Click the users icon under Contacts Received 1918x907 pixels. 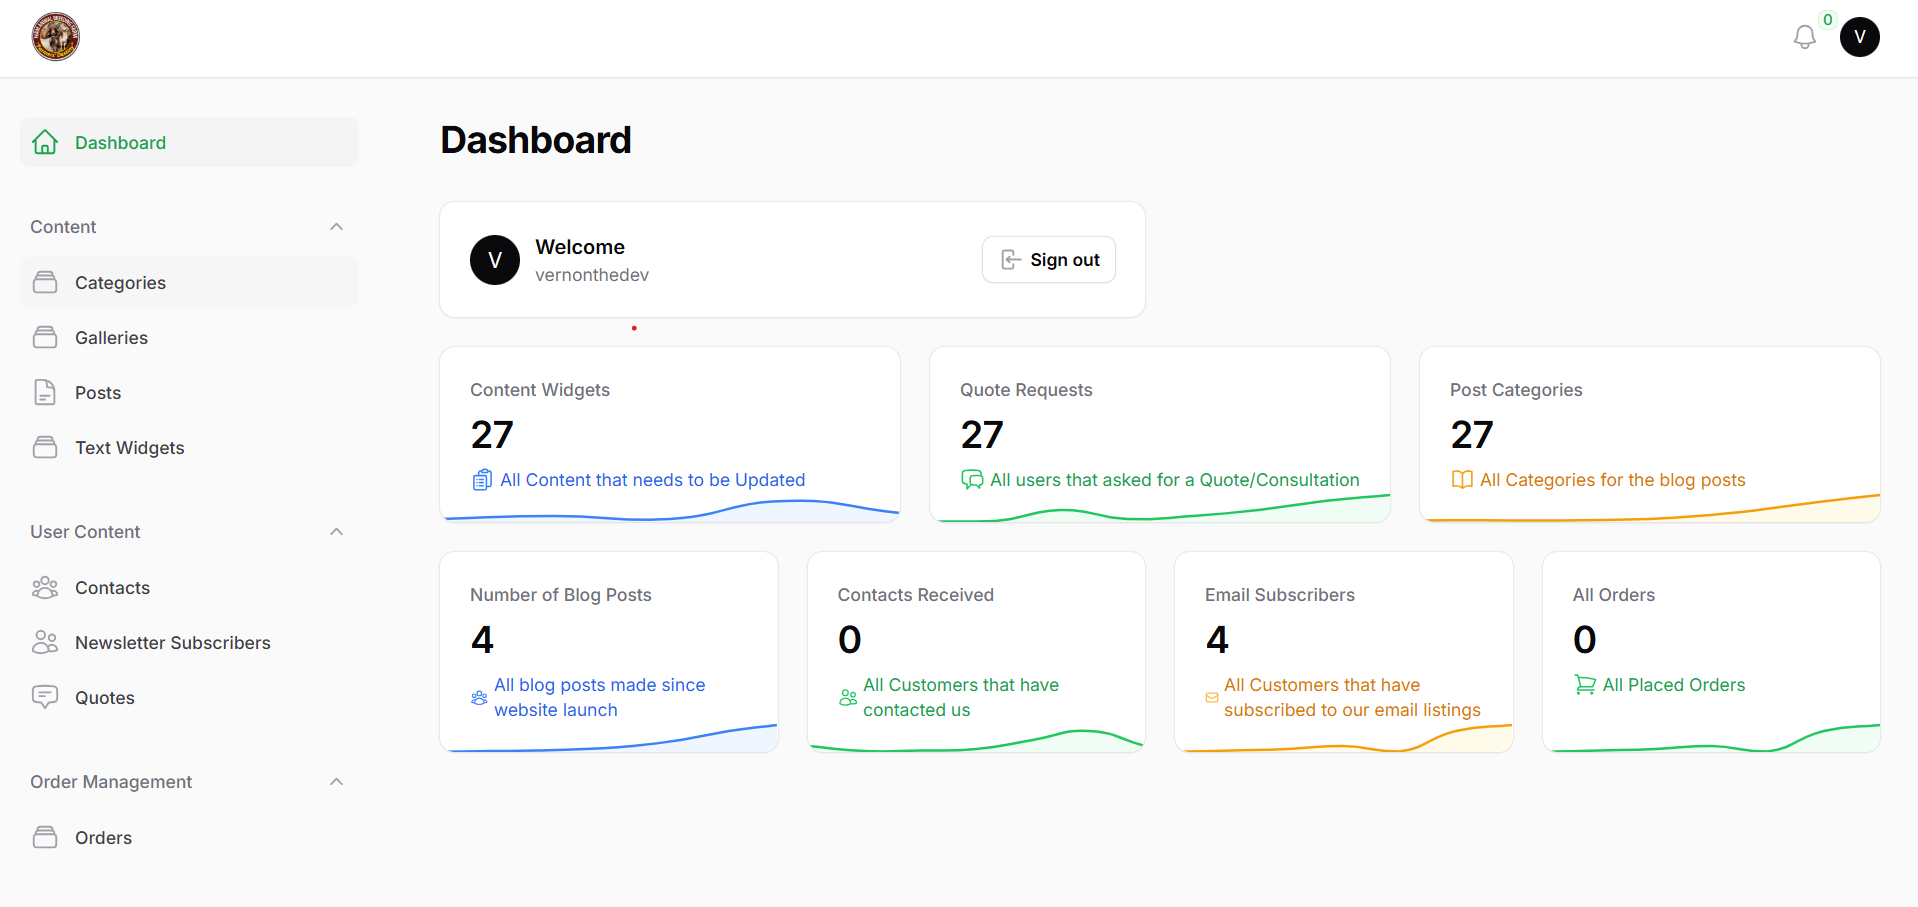coord(848,698)
